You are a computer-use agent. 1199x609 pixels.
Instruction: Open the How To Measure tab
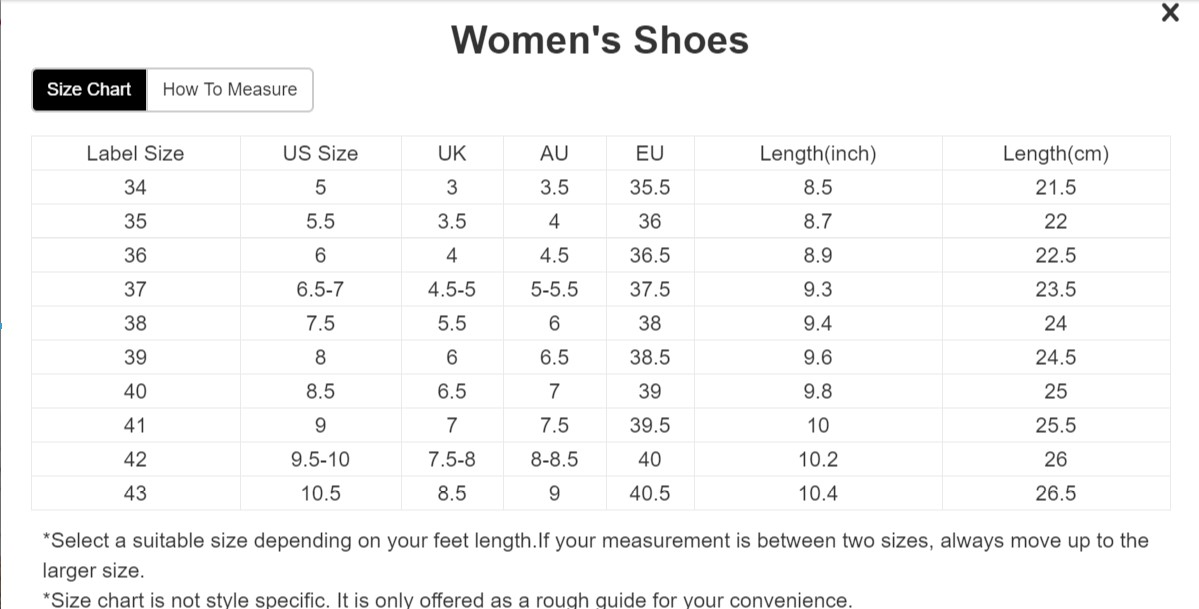[229, 90]
